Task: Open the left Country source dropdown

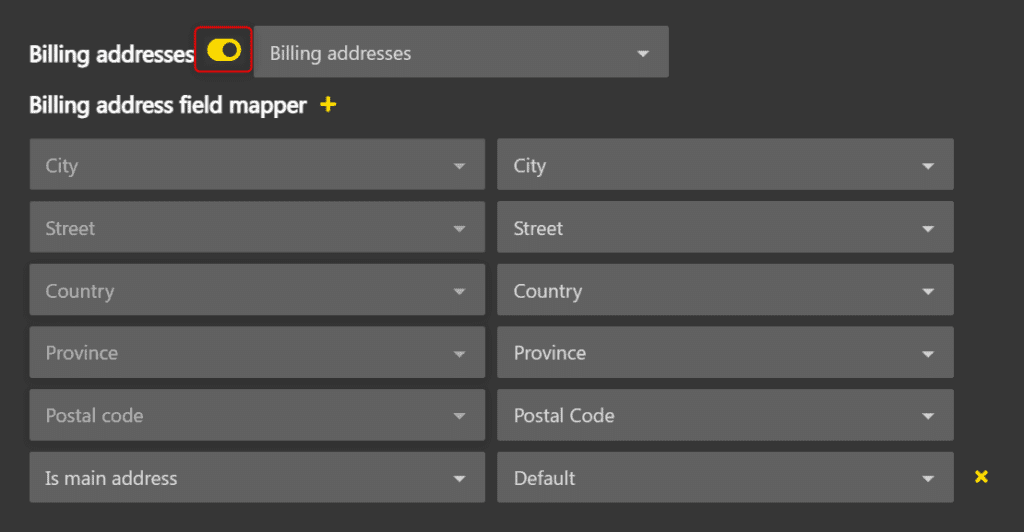Action: [256, 291]
